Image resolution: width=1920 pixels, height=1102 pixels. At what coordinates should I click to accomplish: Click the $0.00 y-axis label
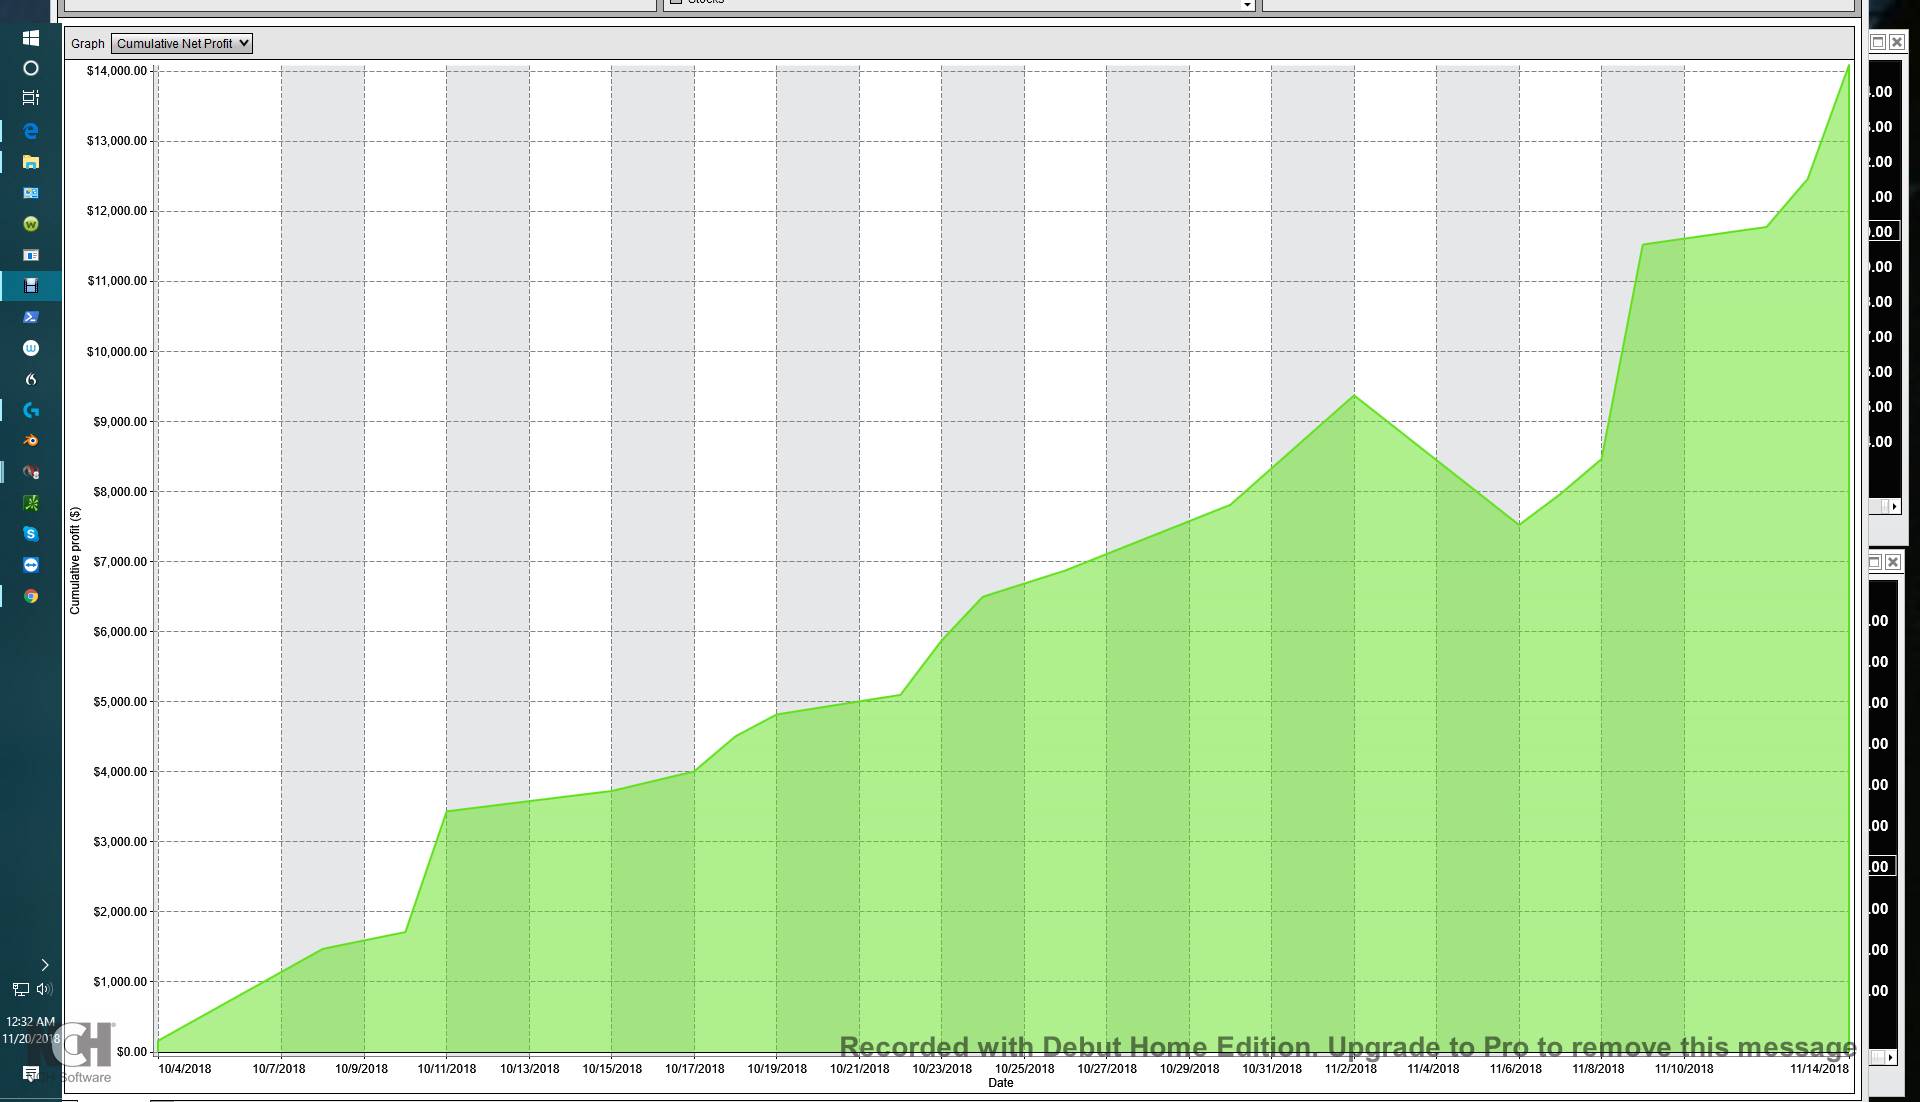click(132, 1052)
